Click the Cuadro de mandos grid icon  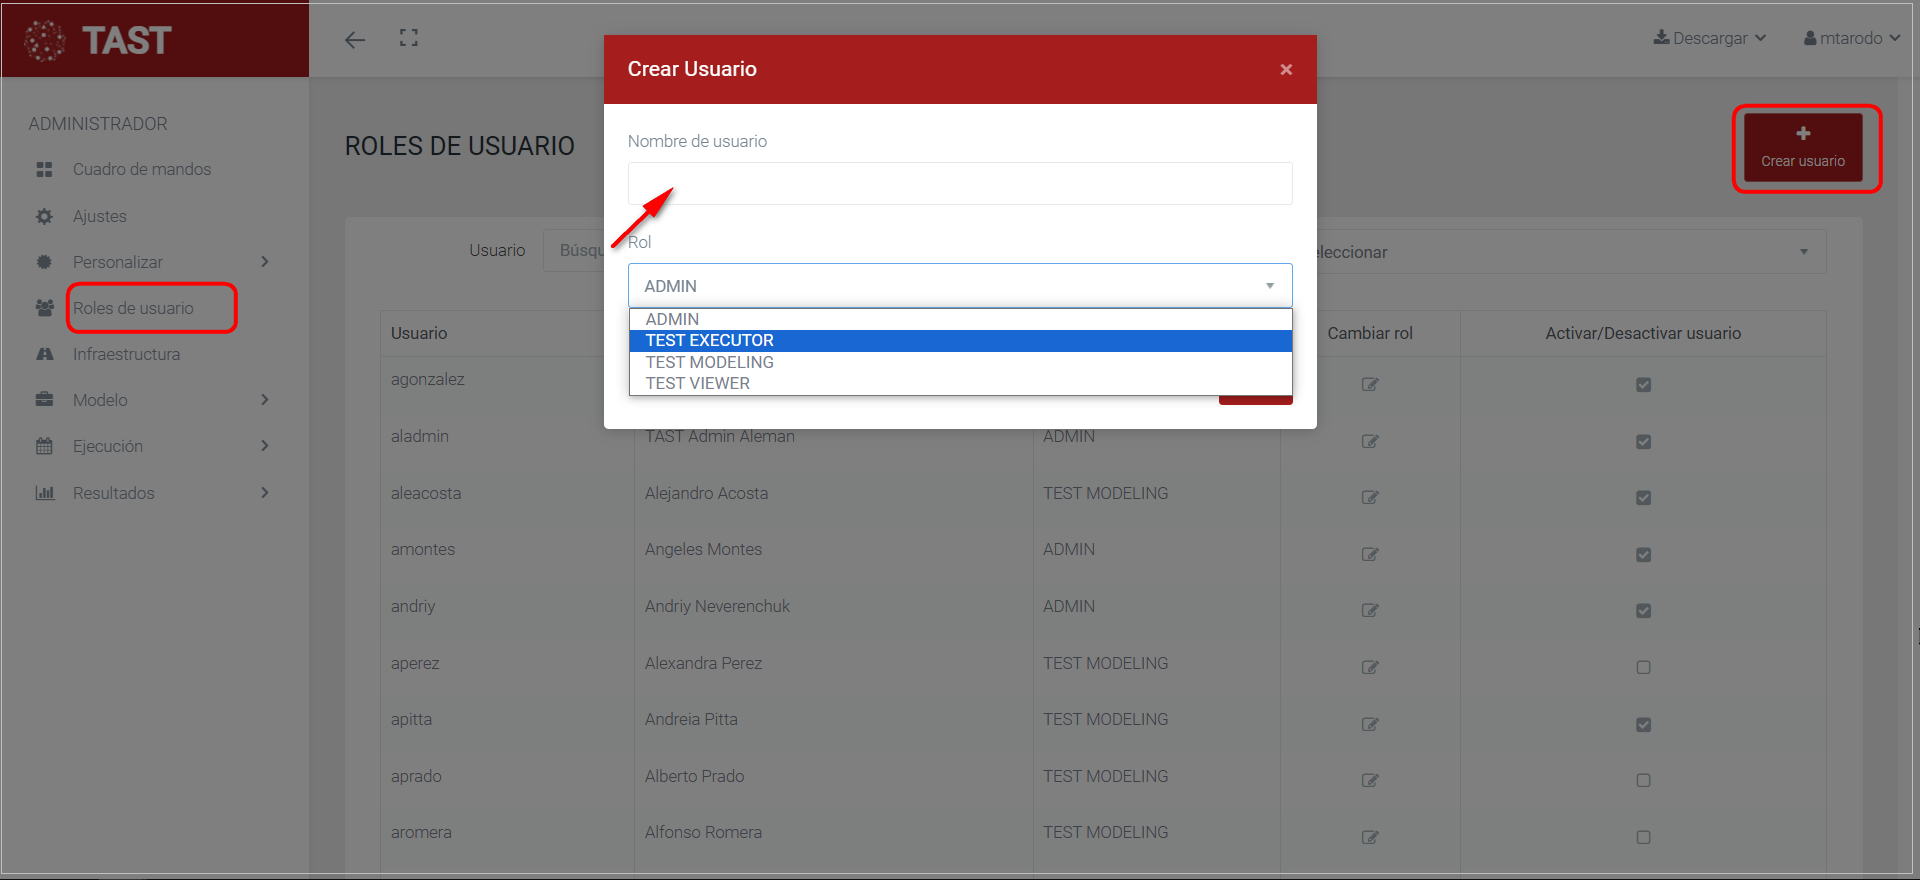44,170
